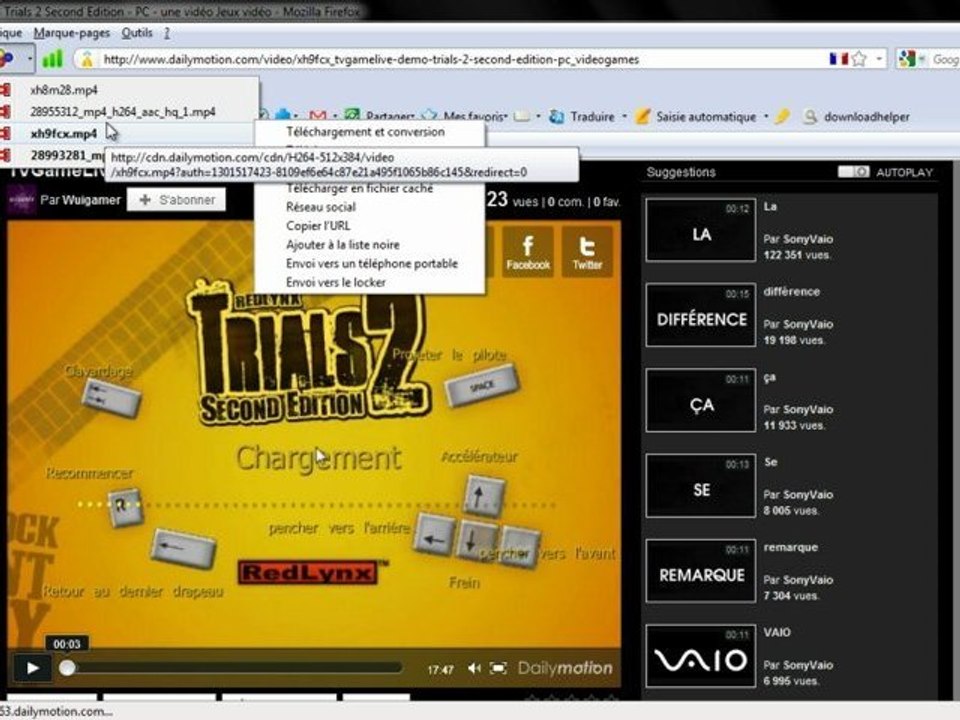Share video via the Facebook button

point(528,251)
